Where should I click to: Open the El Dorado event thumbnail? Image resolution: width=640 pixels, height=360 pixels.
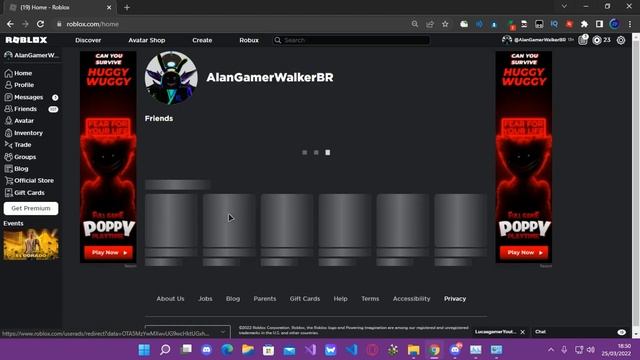pos(31,244)
